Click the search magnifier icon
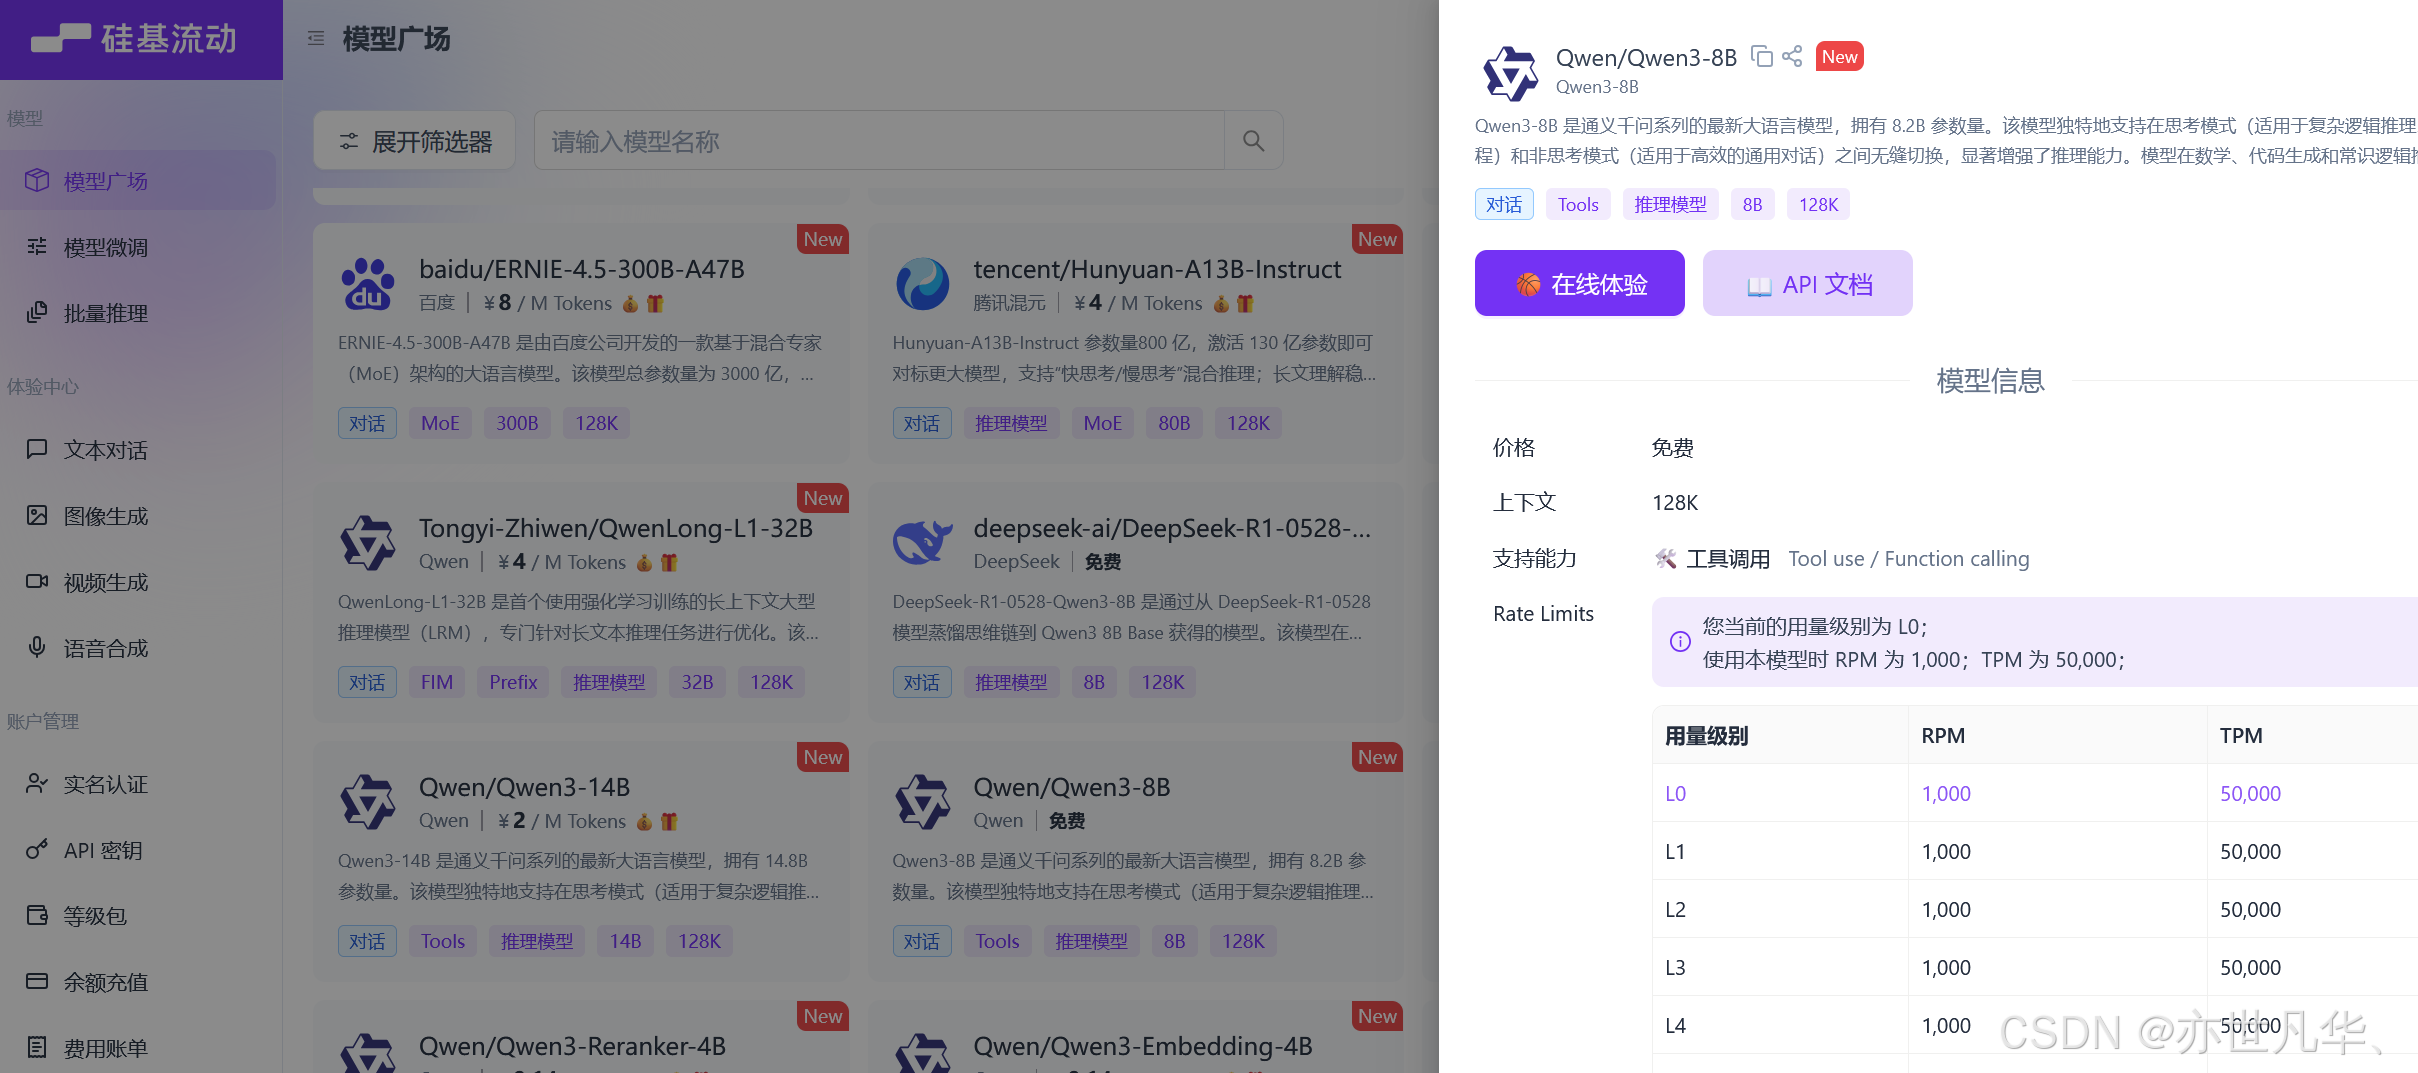The height and width of the screenshot is (1073, 2418). [1253, 141]
